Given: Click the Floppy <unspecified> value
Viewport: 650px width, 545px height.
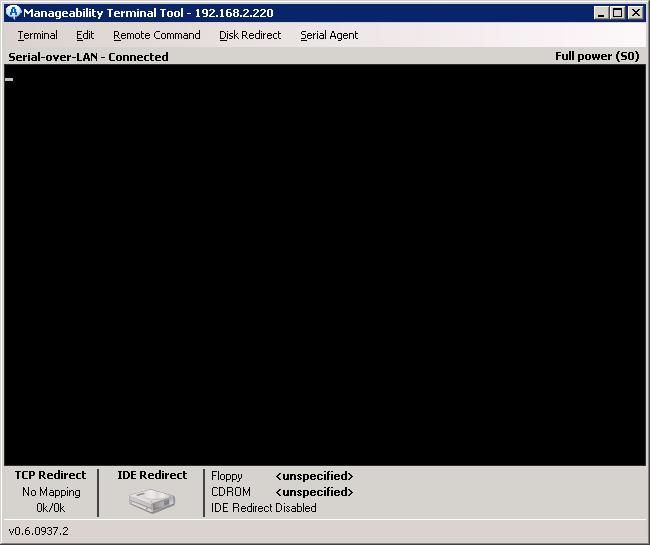Looking at the screenshot, I should pos(314,476).
